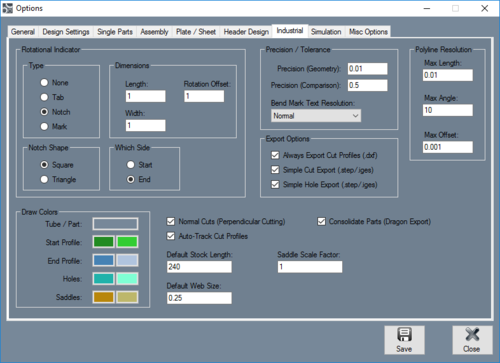500x363 pixels.
Task: Pick the Tube / Part color swatch
Action: 115,224
